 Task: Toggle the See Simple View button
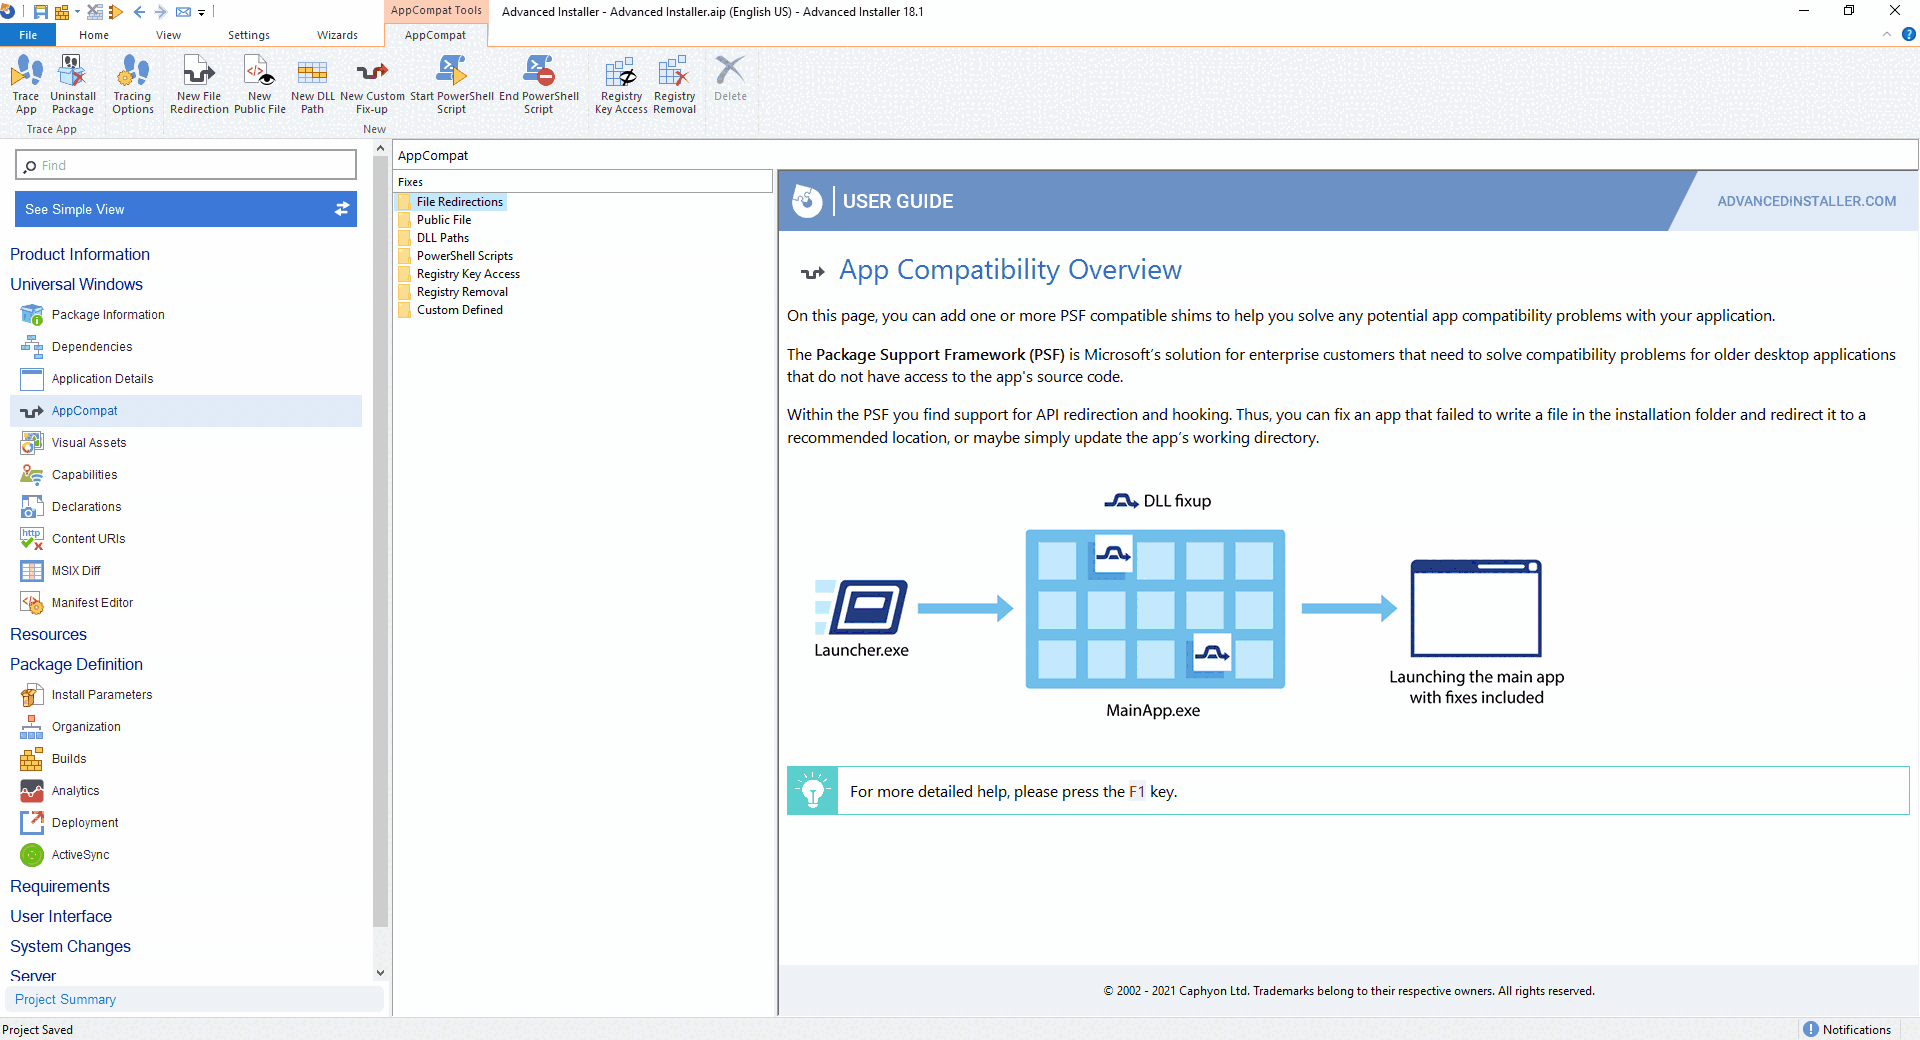pos(186,209)
